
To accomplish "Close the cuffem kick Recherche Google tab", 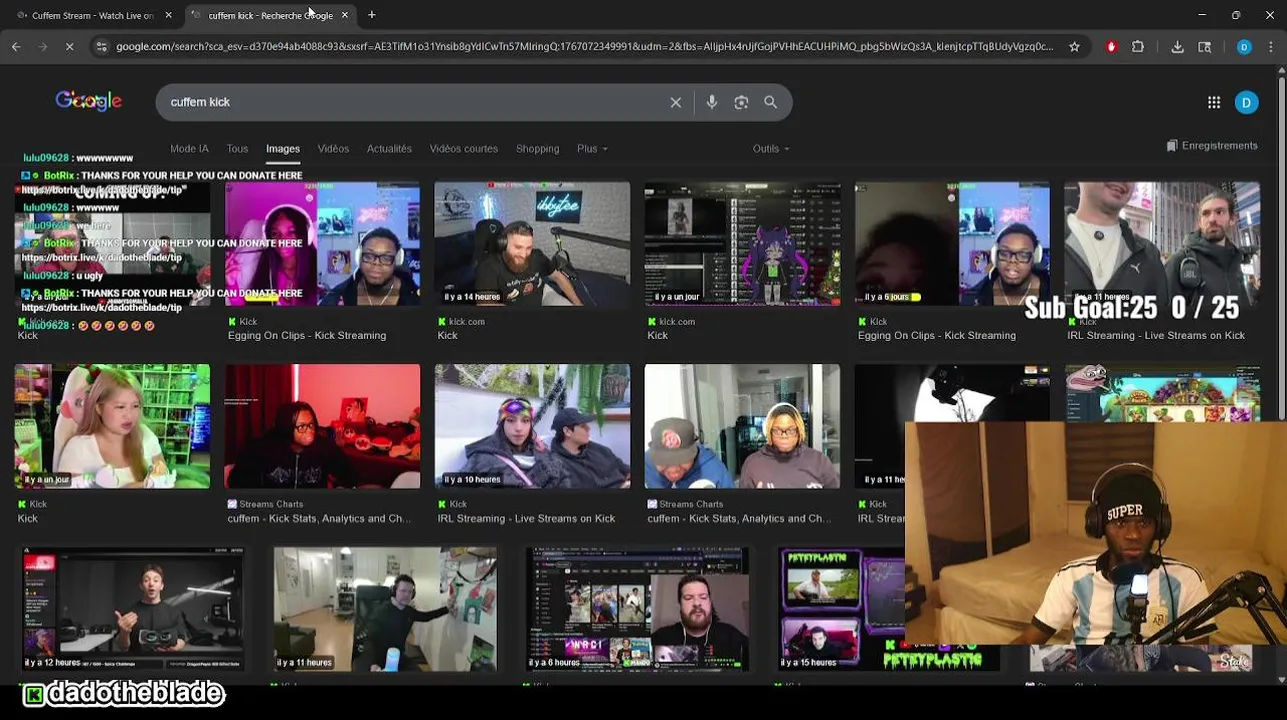I will (345, 15).
